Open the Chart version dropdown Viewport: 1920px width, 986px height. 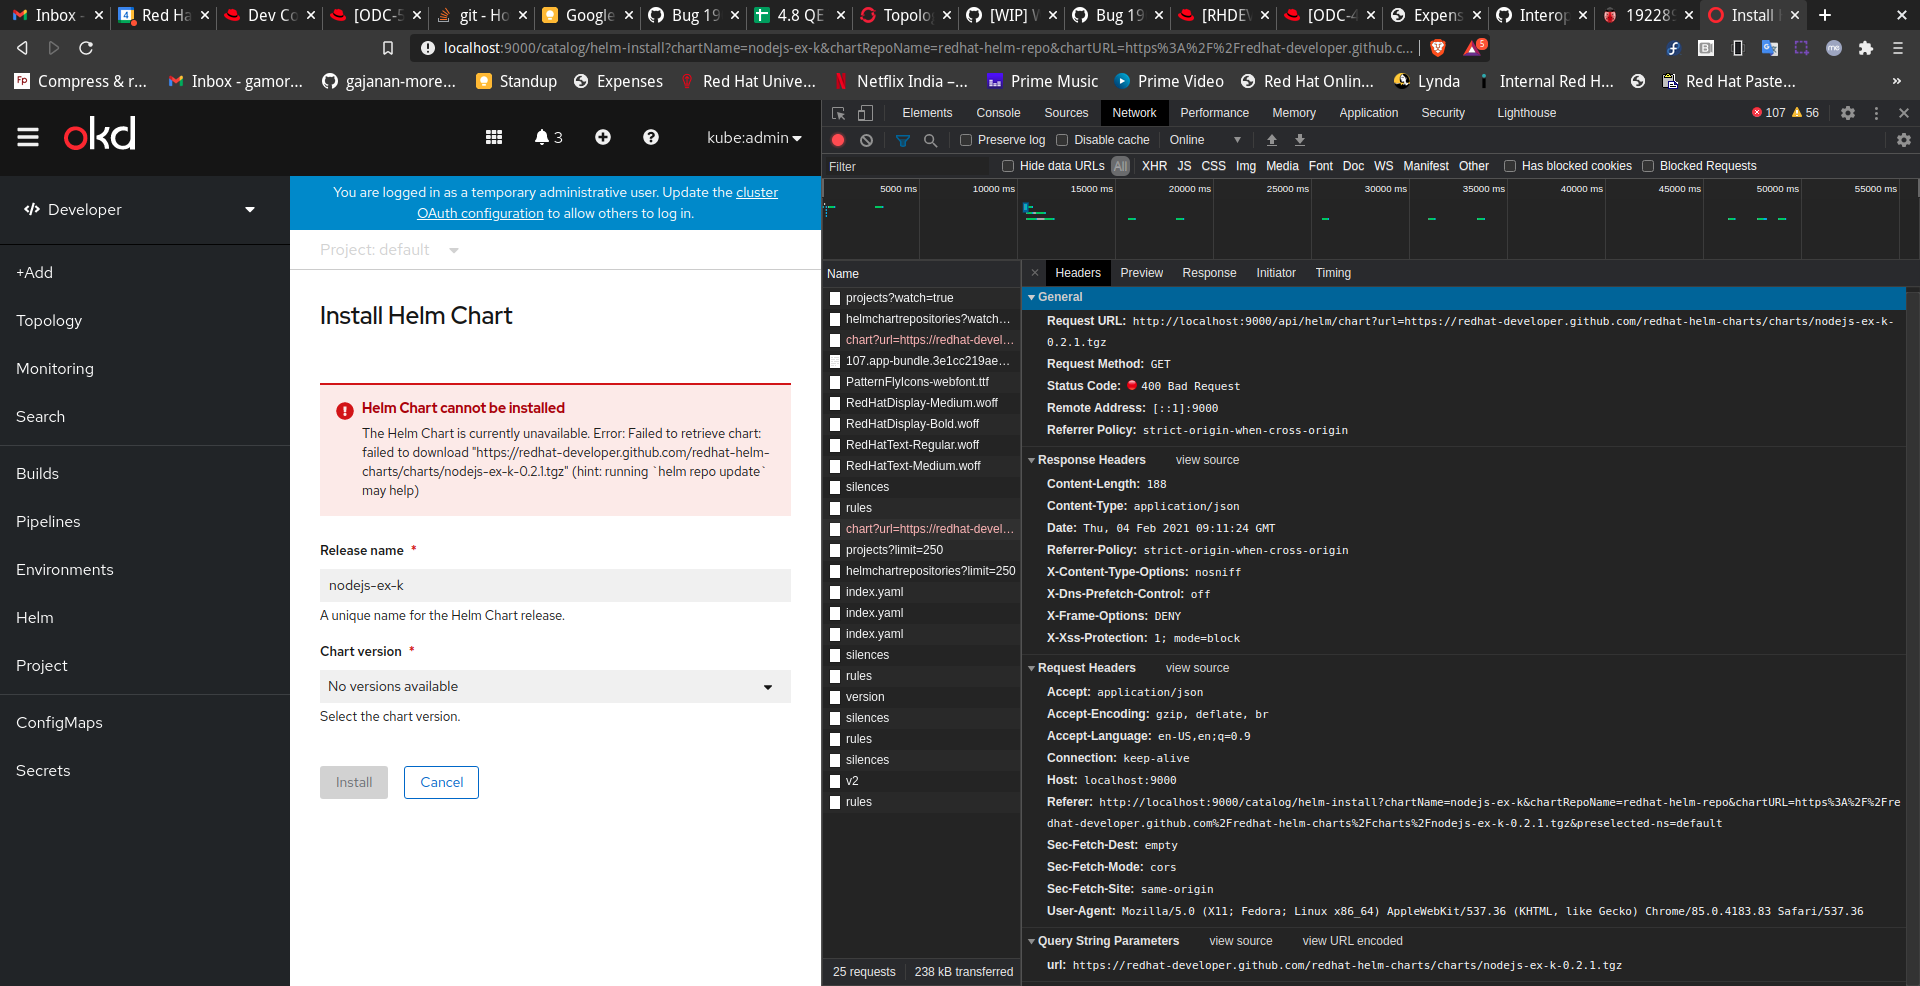pyautogui.click(x=555, y=687)
